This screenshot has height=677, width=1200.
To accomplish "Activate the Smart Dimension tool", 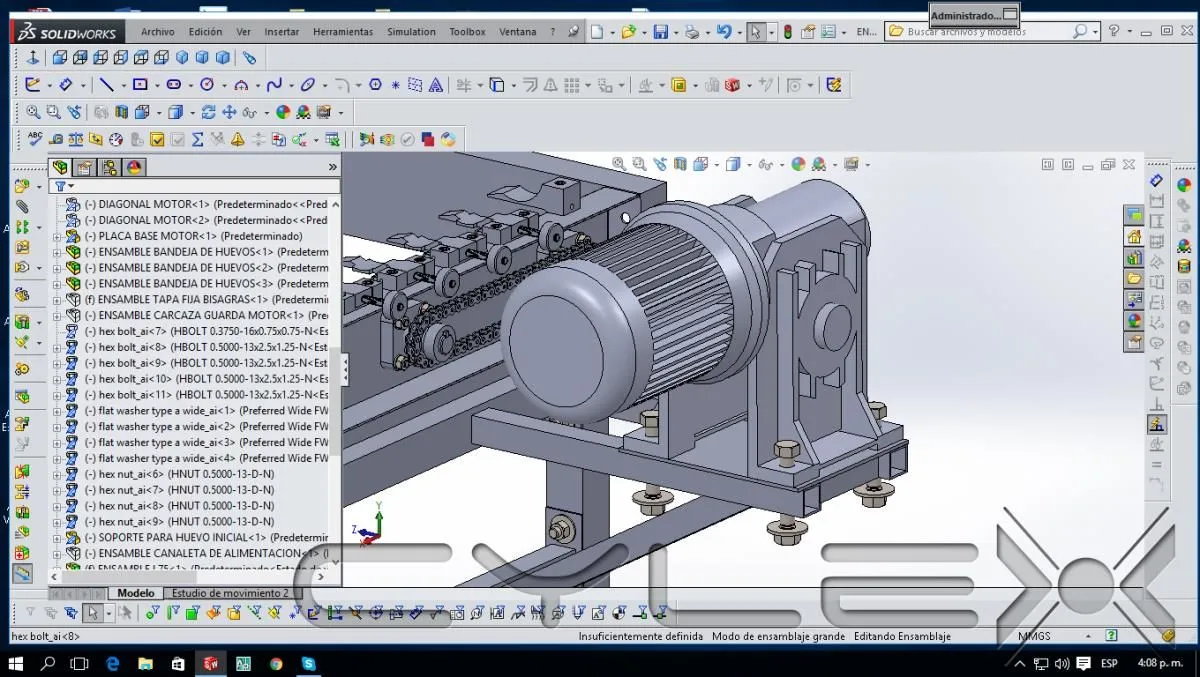I will click(x=66, y=85).
